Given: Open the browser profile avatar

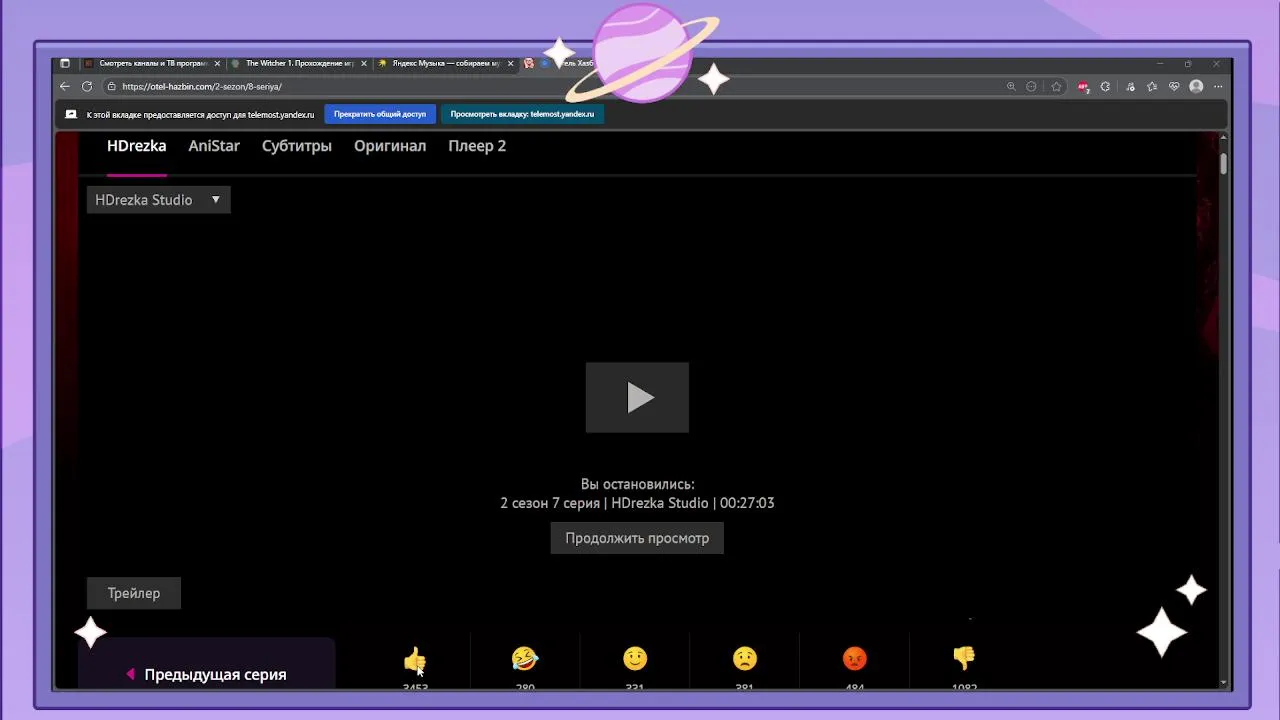Looking at the screenshot, I should (1196, 87).
